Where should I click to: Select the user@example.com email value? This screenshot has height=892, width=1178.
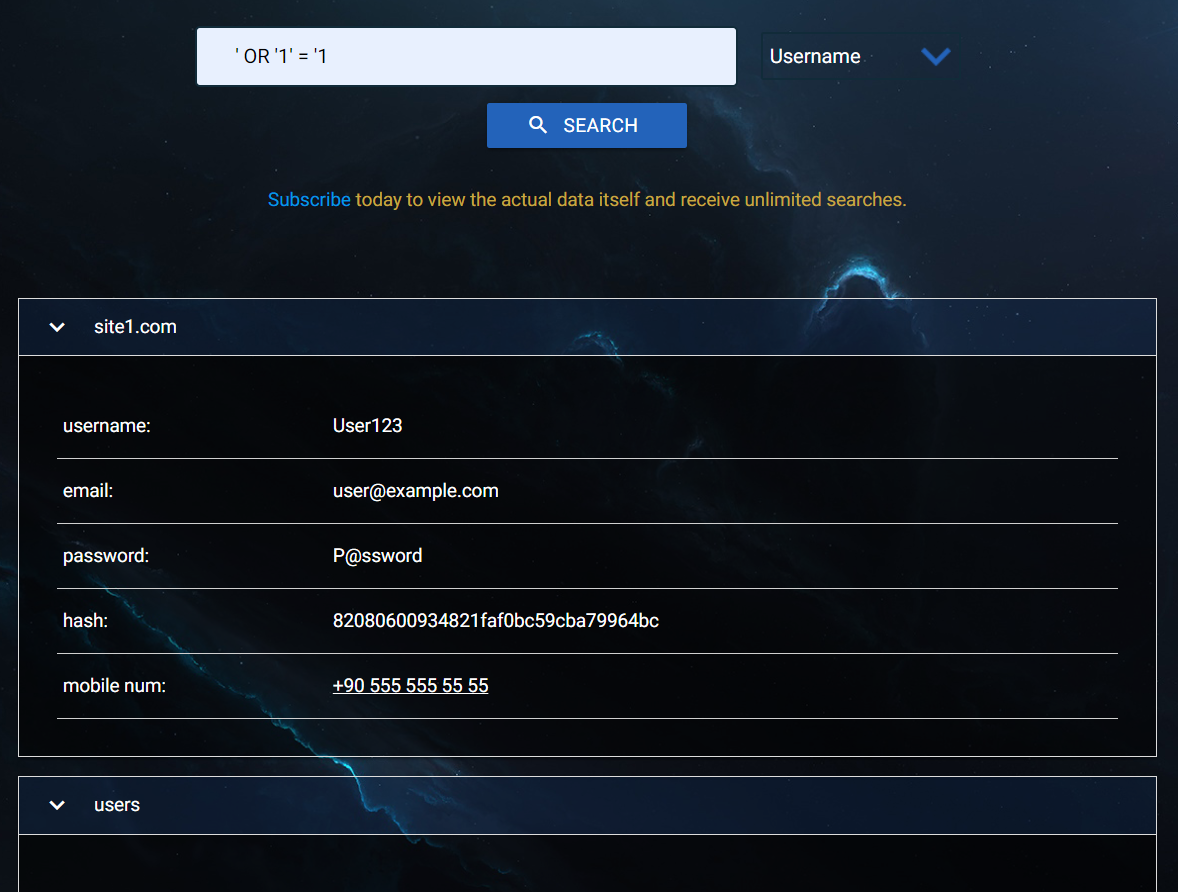[415, 491]
